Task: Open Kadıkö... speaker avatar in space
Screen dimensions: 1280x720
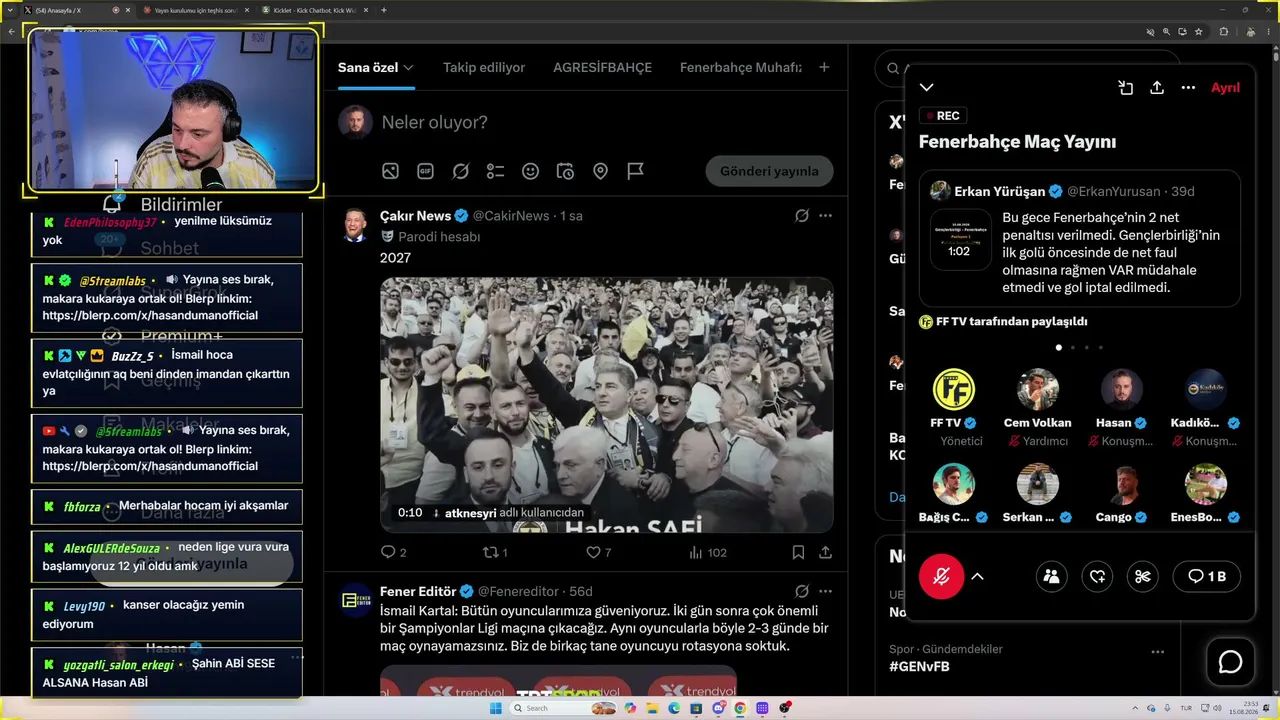Action: click(1205, 389)
